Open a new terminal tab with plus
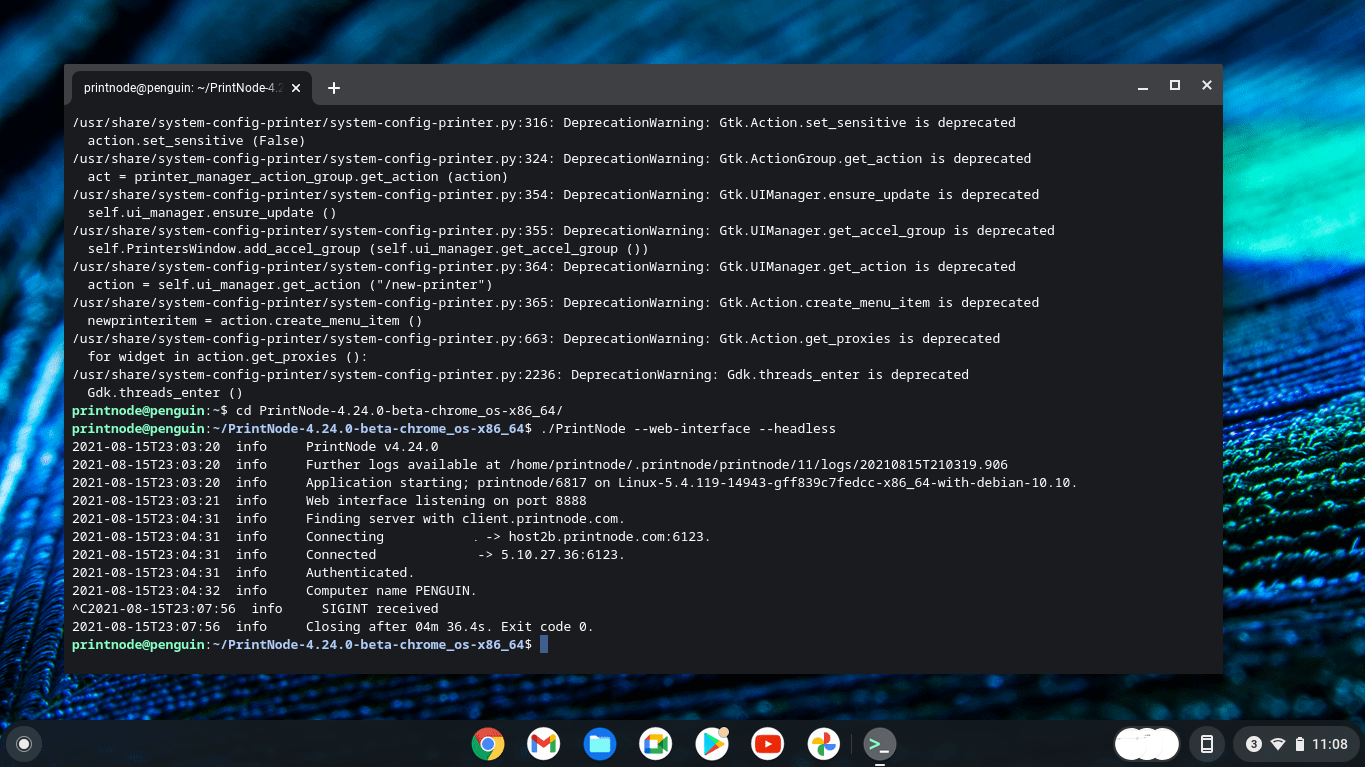This screenshot has width=1365, height=767. (334, 88)
